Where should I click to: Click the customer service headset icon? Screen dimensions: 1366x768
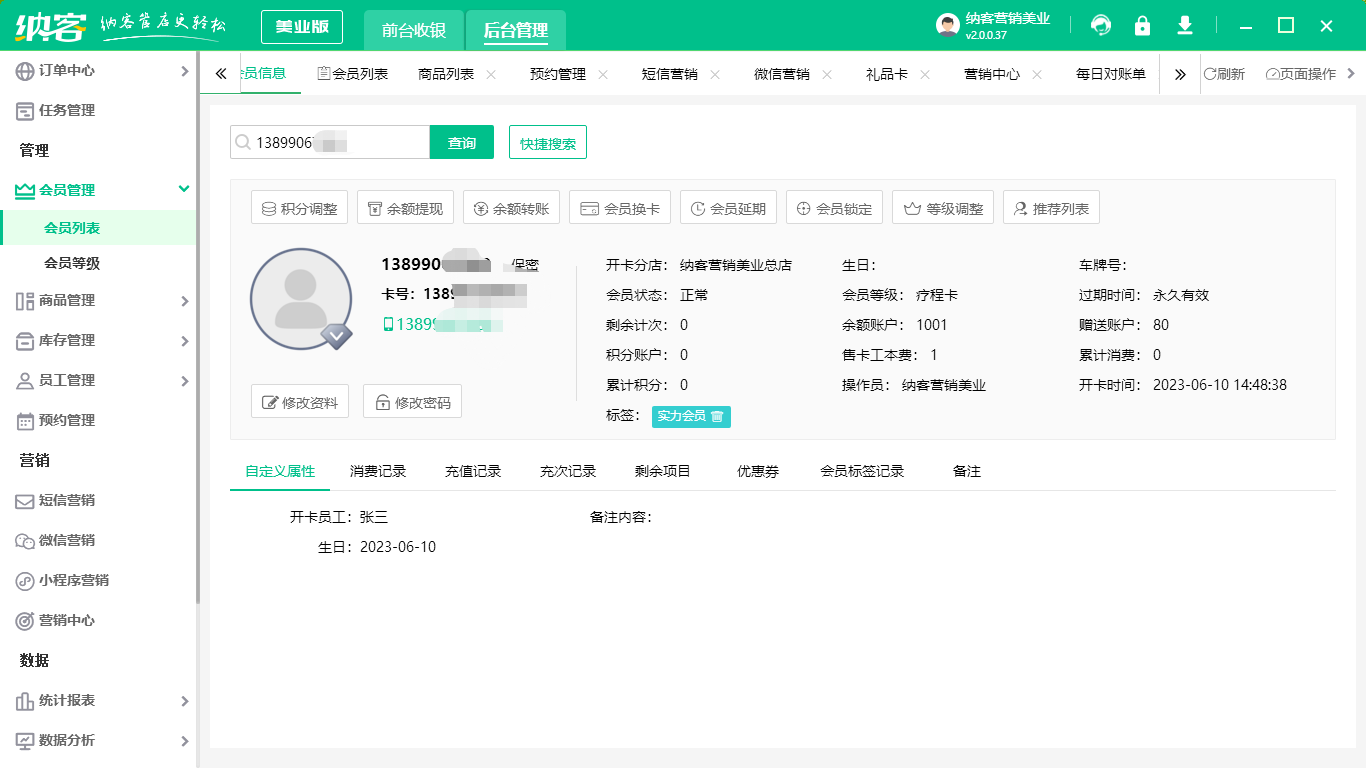click(1100, 25)
